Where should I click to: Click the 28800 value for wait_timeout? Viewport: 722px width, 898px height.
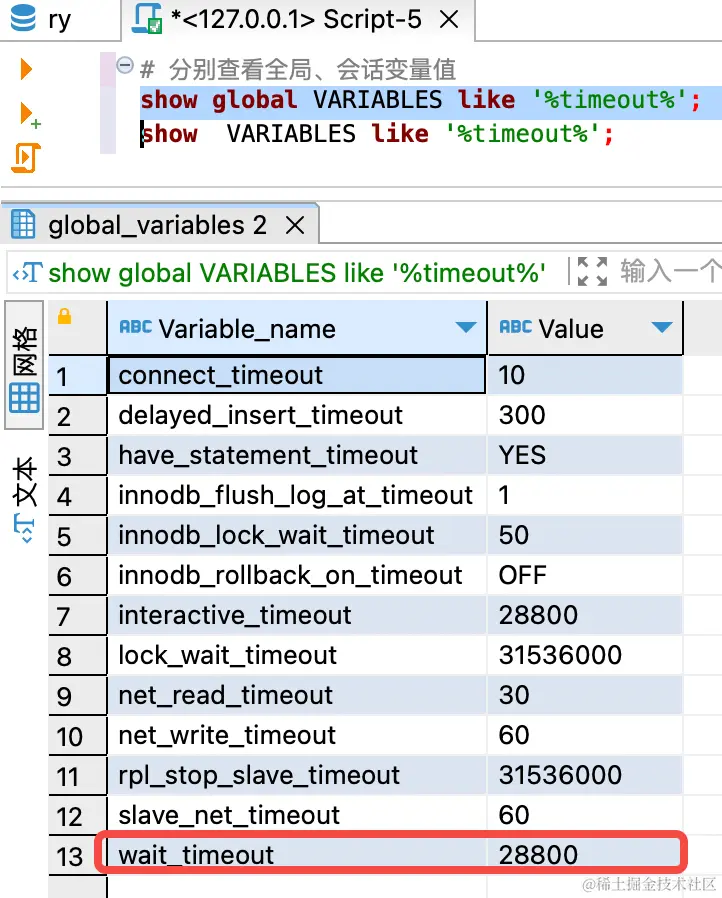[x=585, y=855]
